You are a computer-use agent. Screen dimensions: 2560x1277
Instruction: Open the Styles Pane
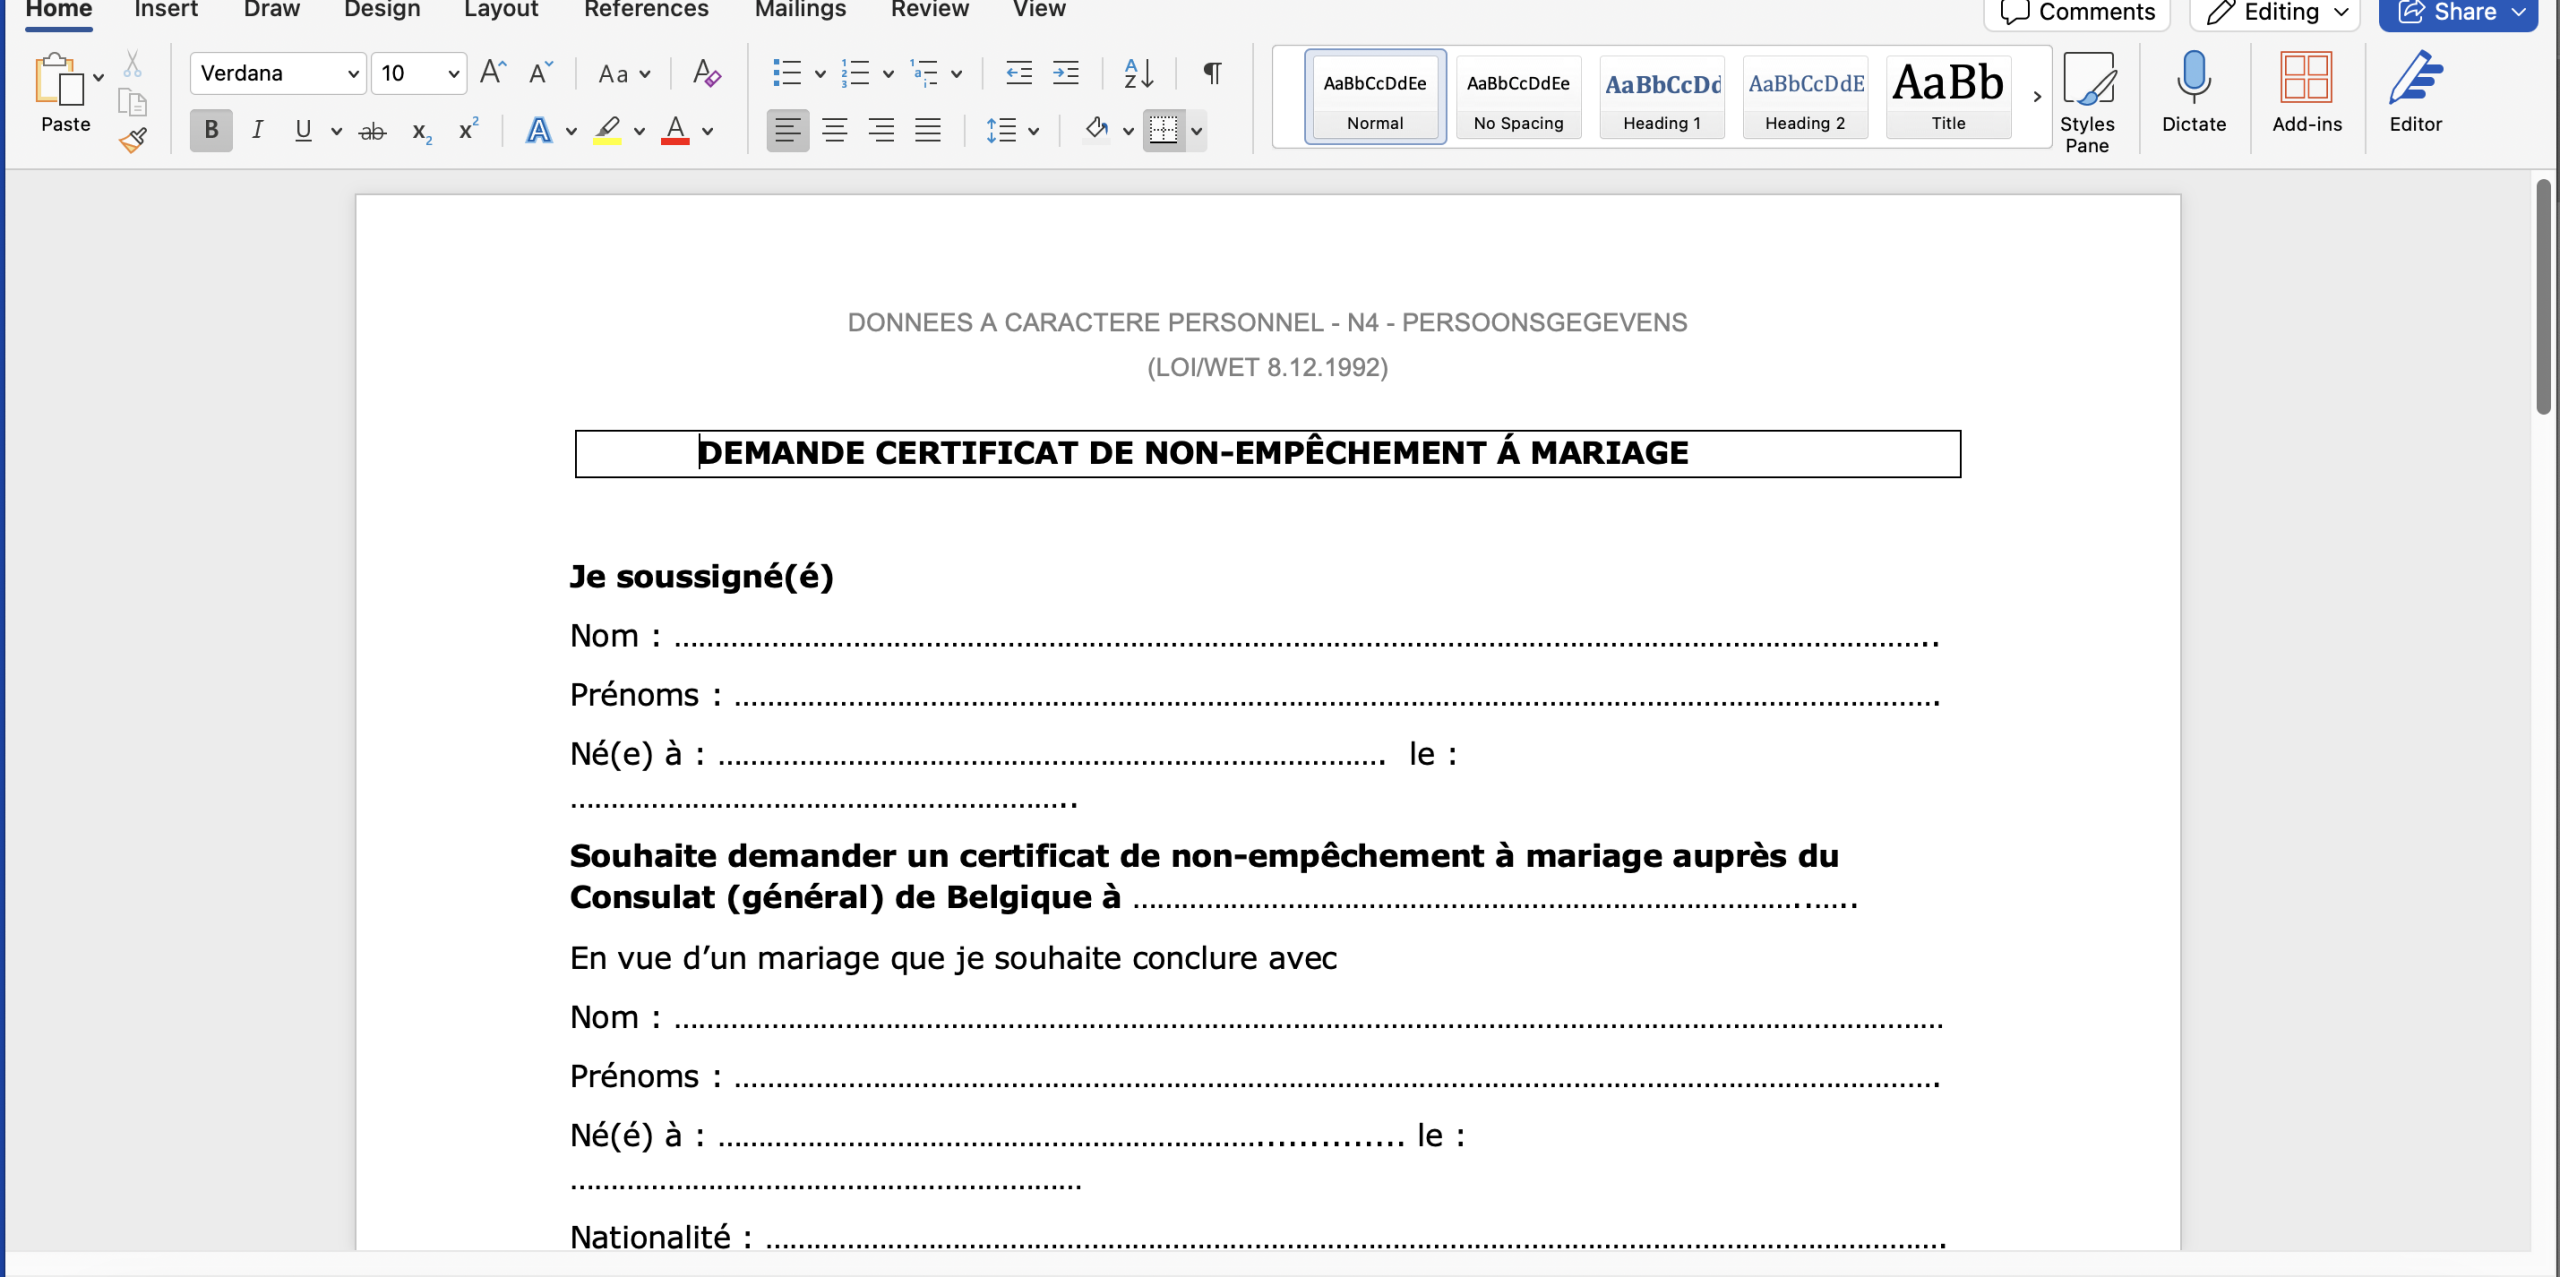[x=2087, y=102]
